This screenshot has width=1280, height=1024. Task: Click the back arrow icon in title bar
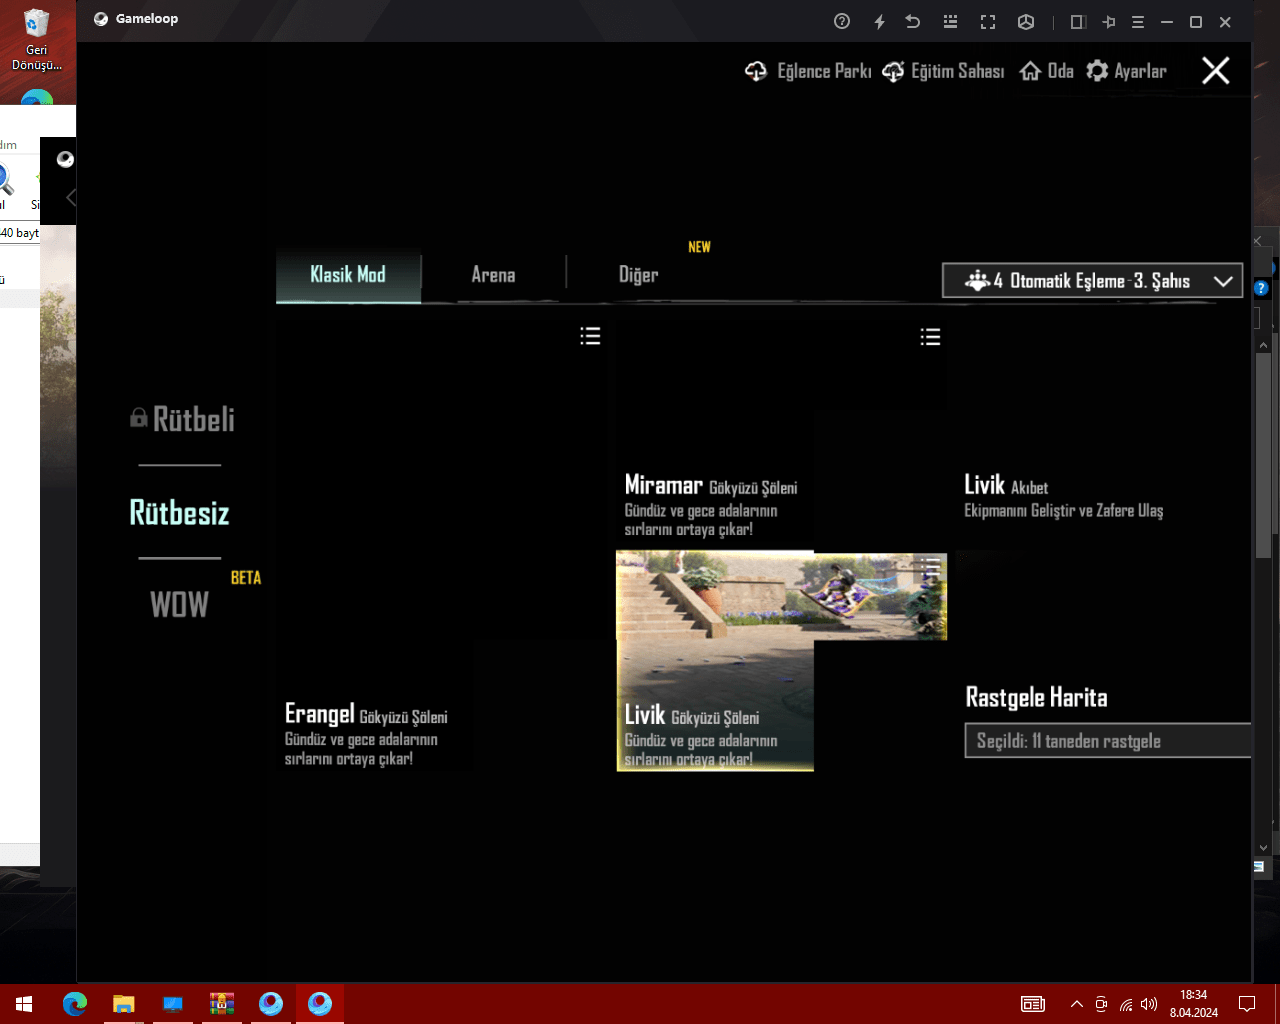point(913,21)
